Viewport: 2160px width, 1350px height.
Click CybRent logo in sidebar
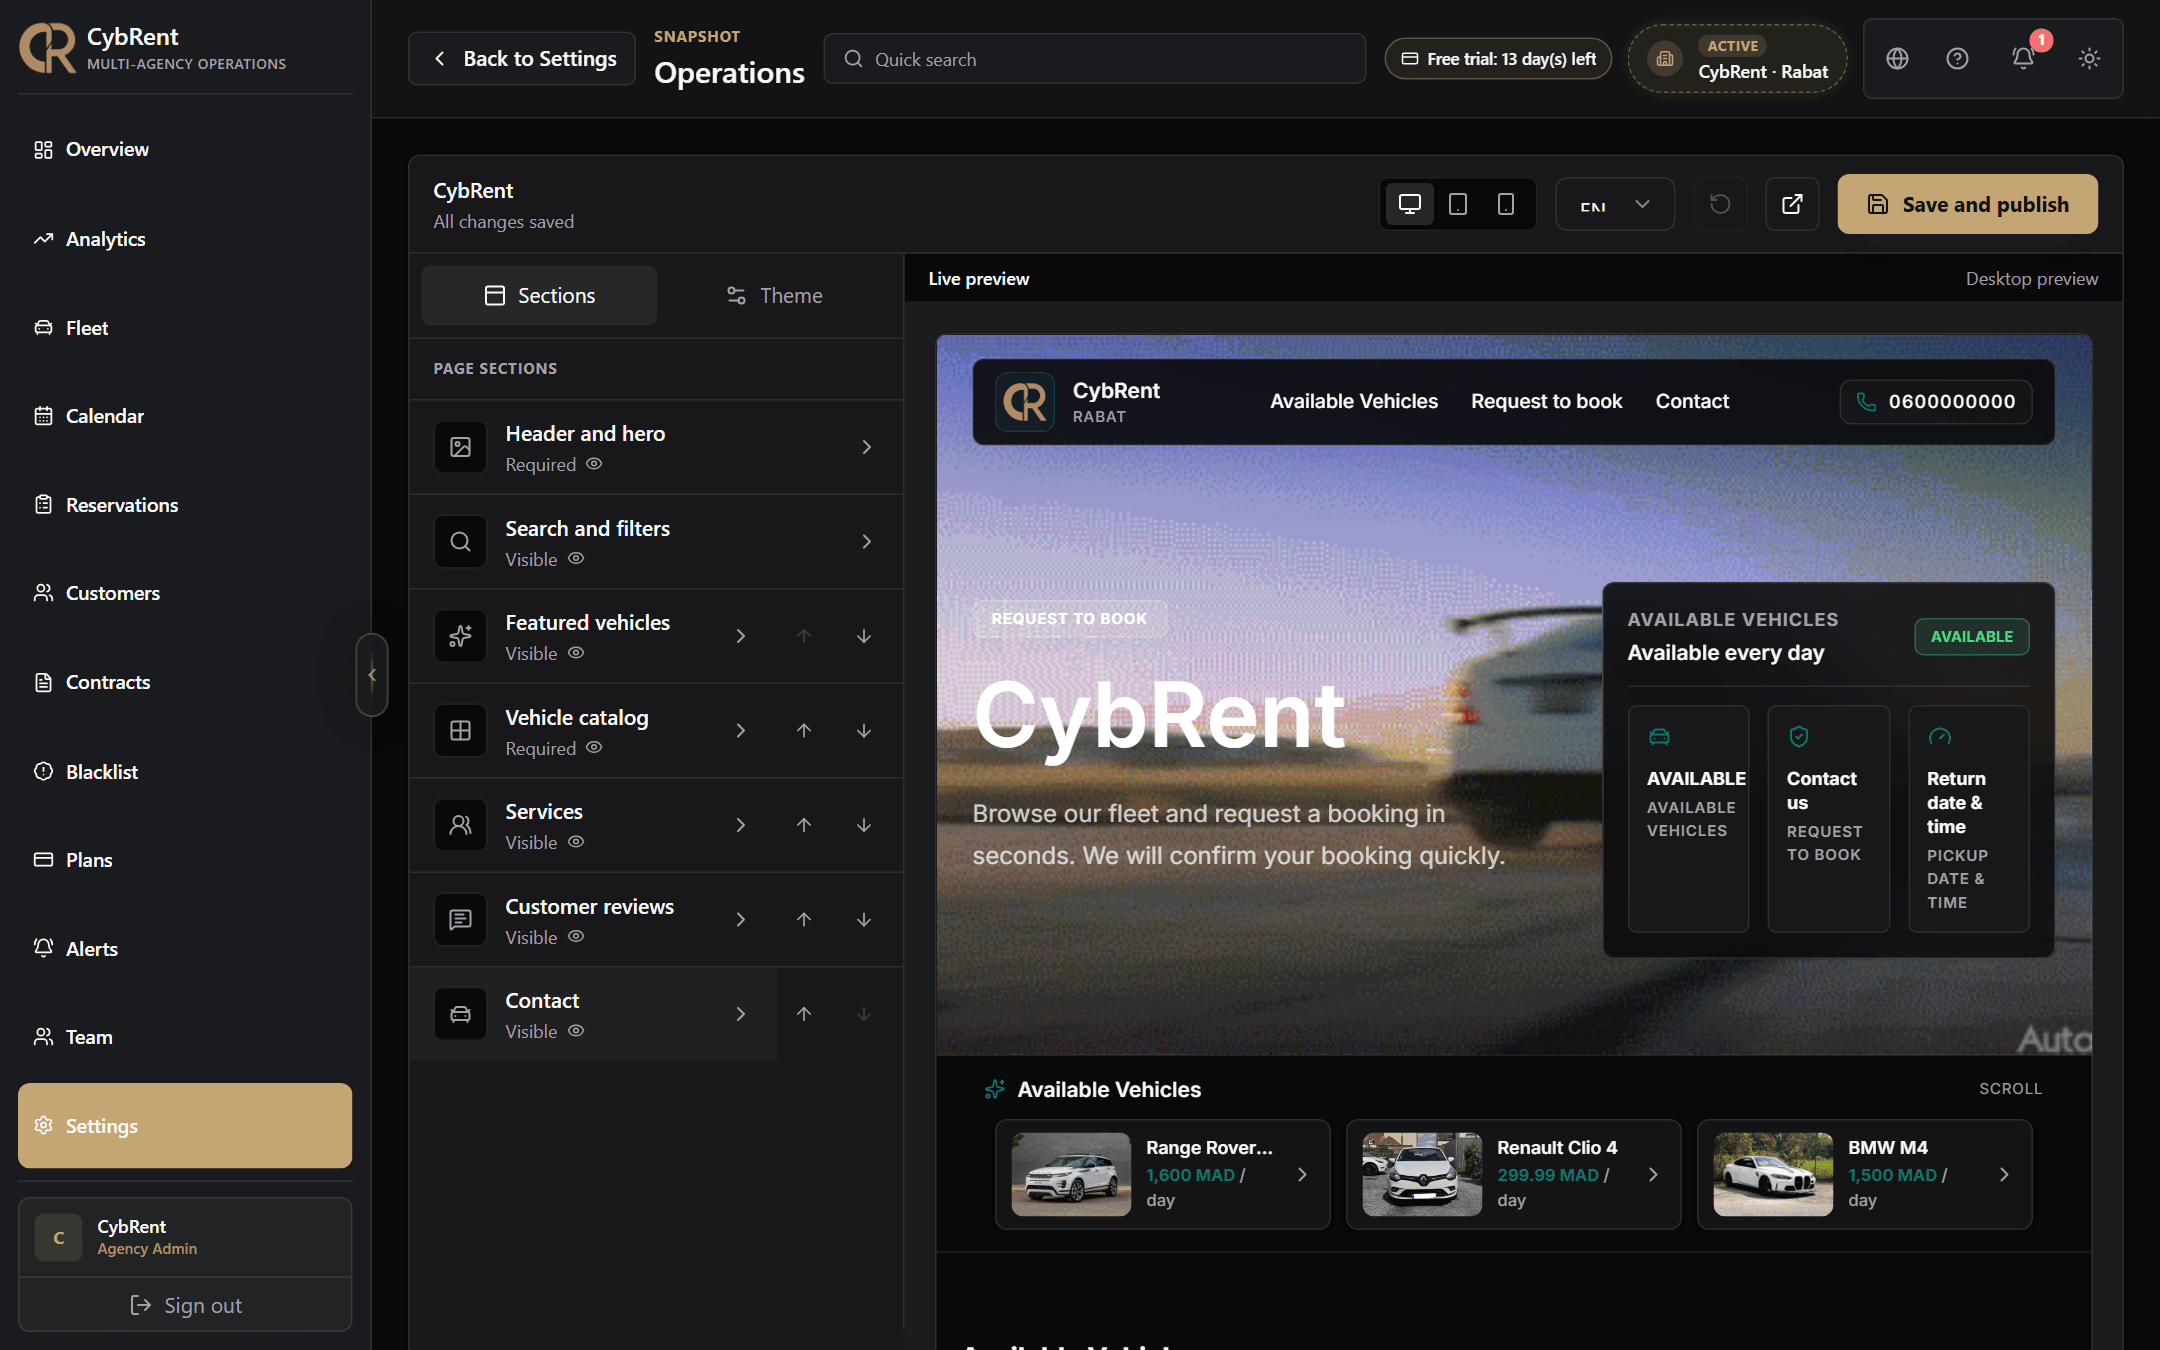coord(48,48)
